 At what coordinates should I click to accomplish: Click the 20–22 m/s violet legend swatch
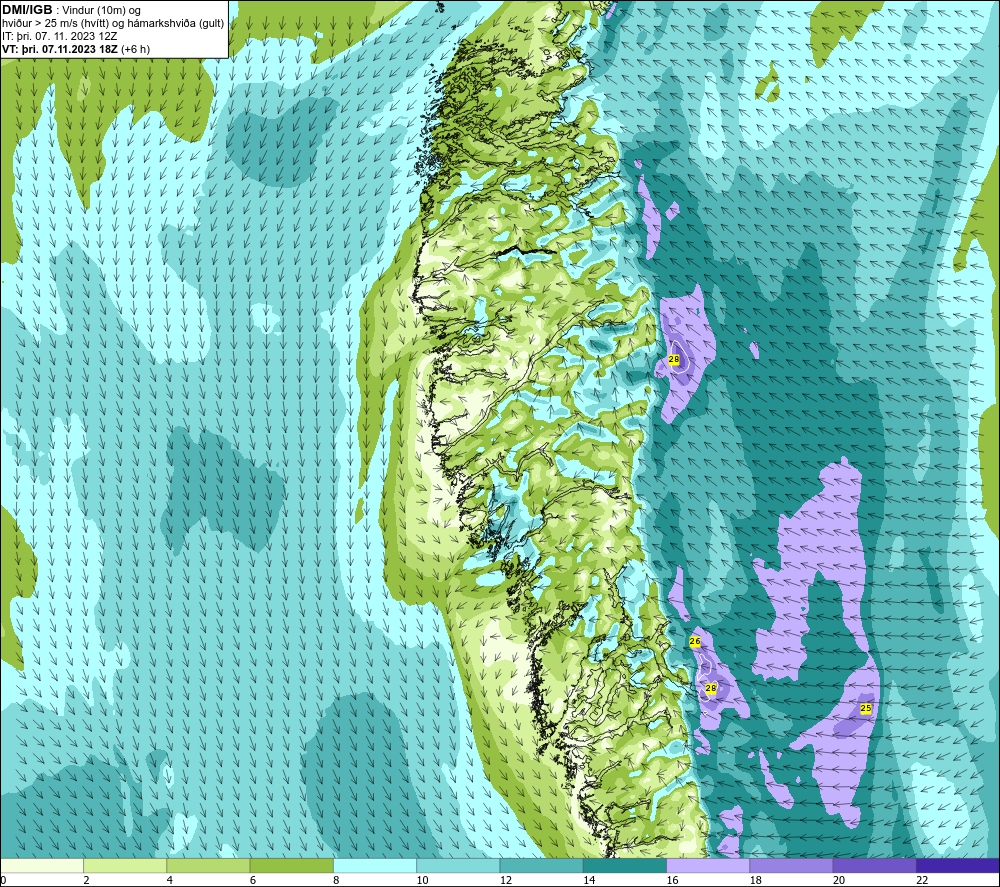pos(874,866)
